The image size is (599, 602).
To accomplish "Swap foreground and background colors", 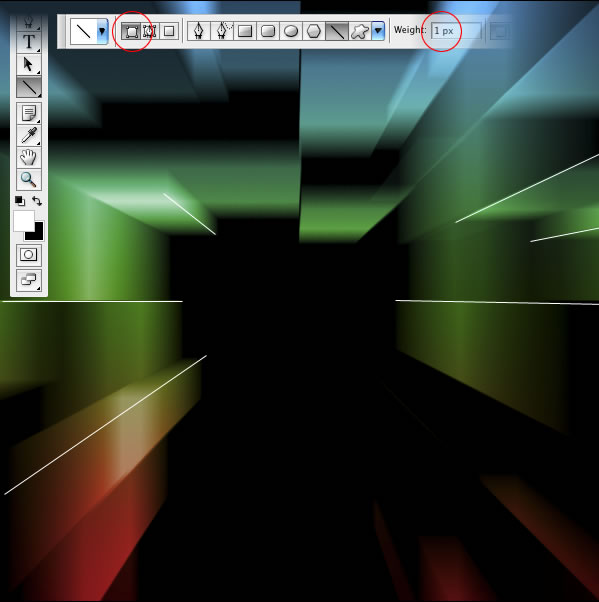I will coord(37,201).
